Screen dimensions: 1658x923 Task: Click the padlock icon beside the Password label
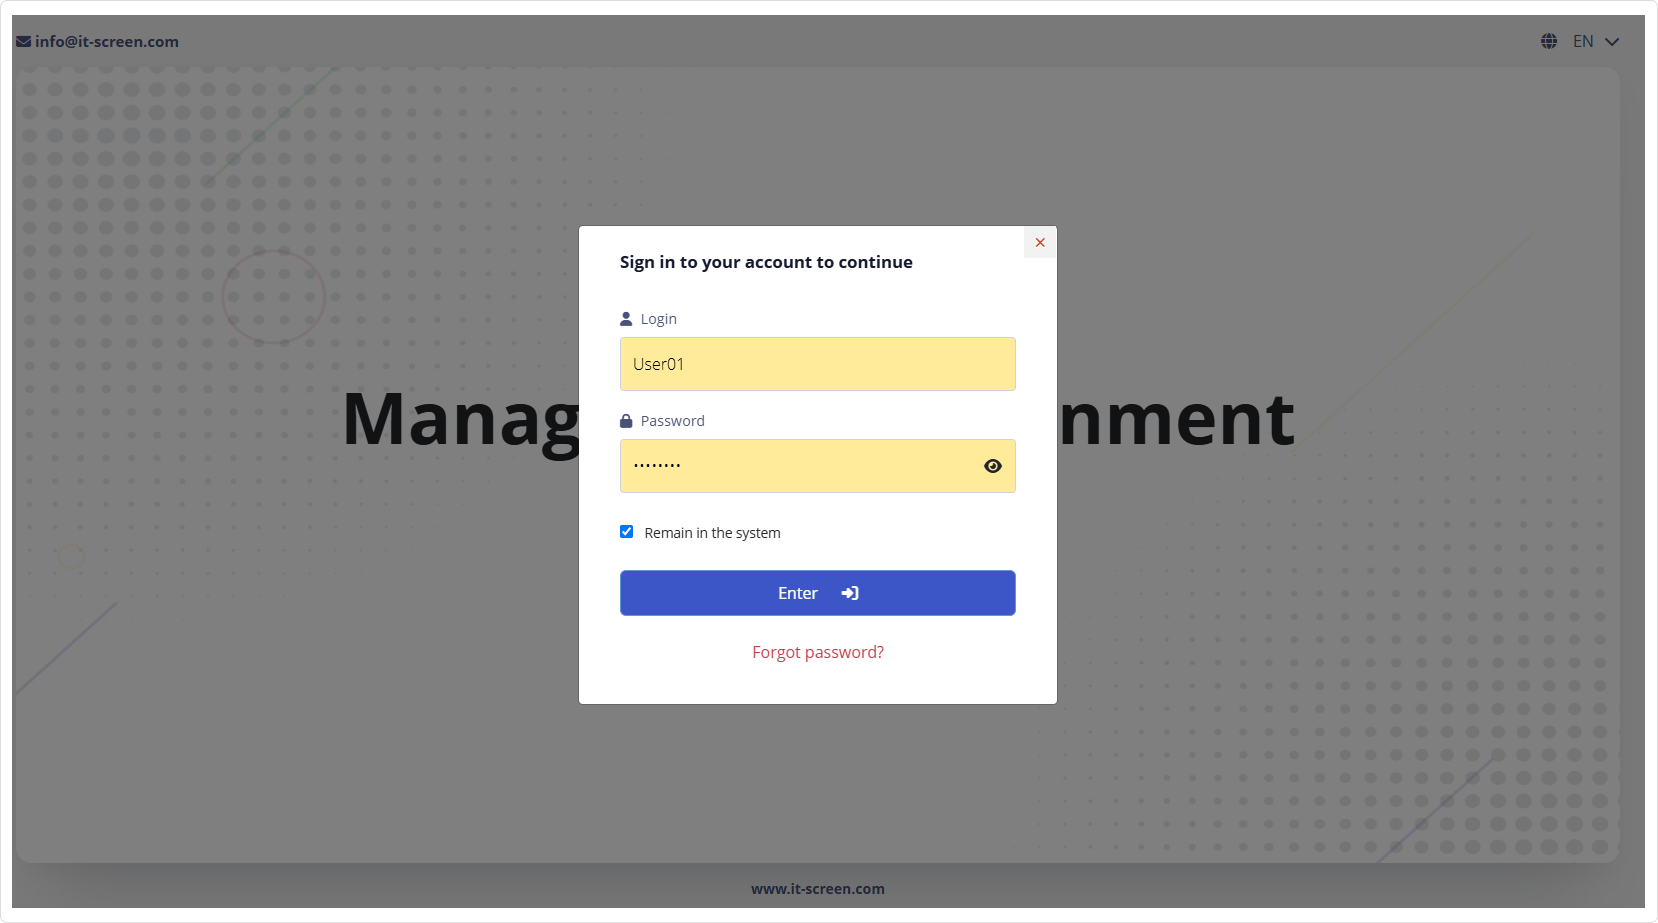tap(626, 419)
